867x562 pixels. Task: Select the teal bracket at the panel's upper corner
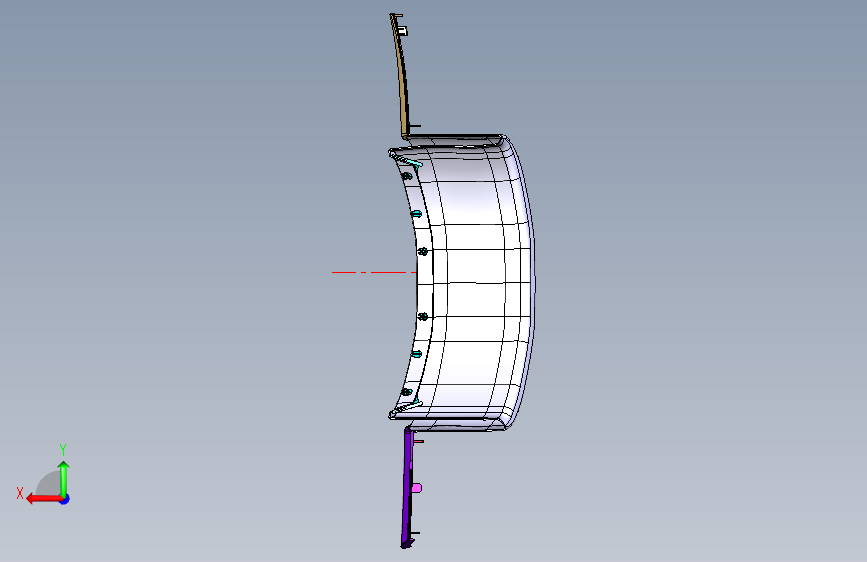click(x=411, y=162)
